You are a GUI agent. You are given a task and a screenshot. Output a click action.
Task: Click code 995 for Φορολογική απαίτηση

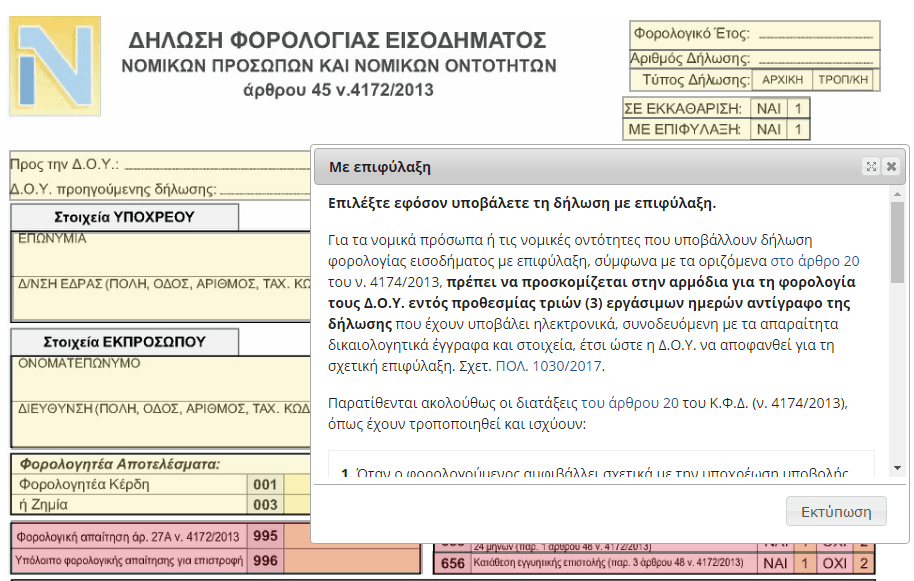coord(265,536)
